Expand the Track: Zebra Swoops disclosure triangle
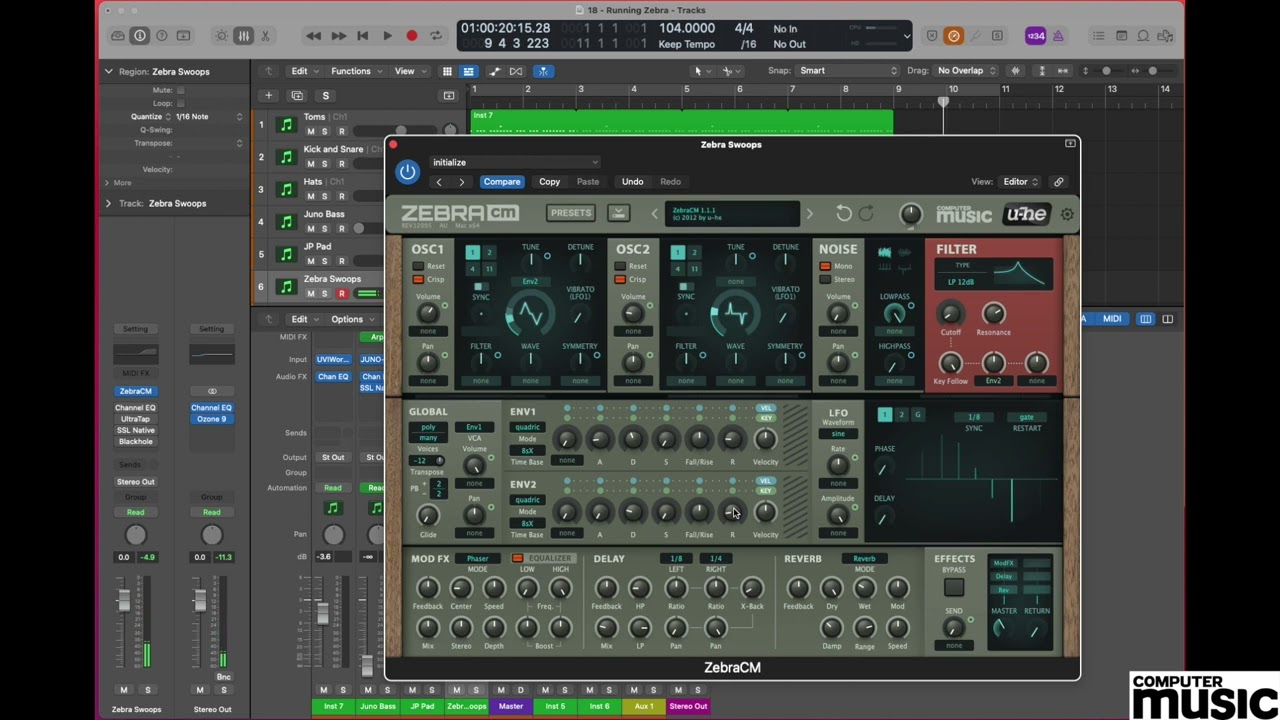This screenshot has height=720, width=1280. [108, 203]
